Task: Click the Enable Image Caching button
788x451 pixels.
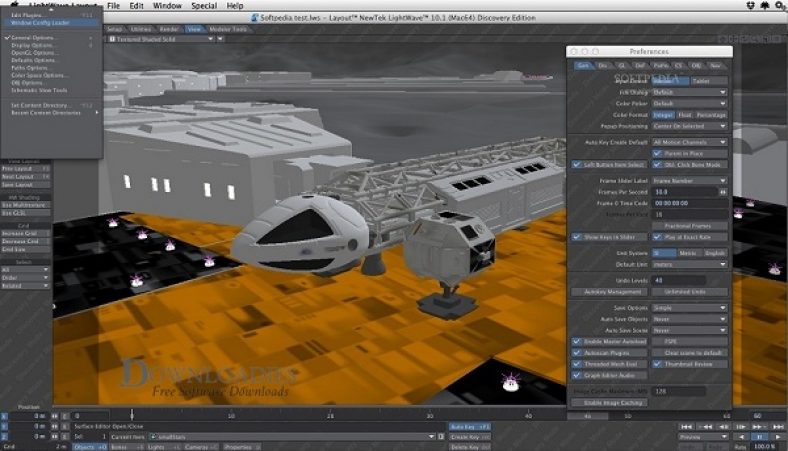Action: click(x=608, y=402)
